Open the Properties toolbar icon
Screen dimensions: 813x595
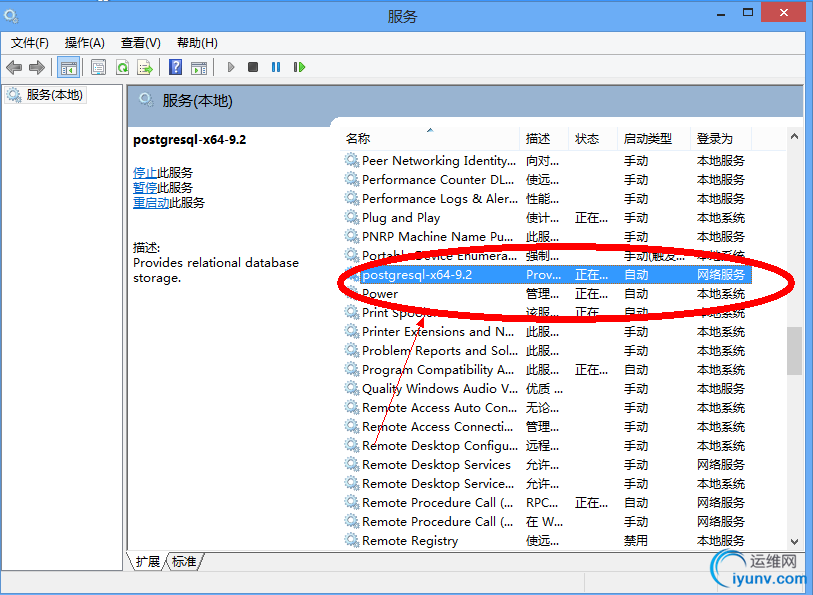(x=98, y=67)
